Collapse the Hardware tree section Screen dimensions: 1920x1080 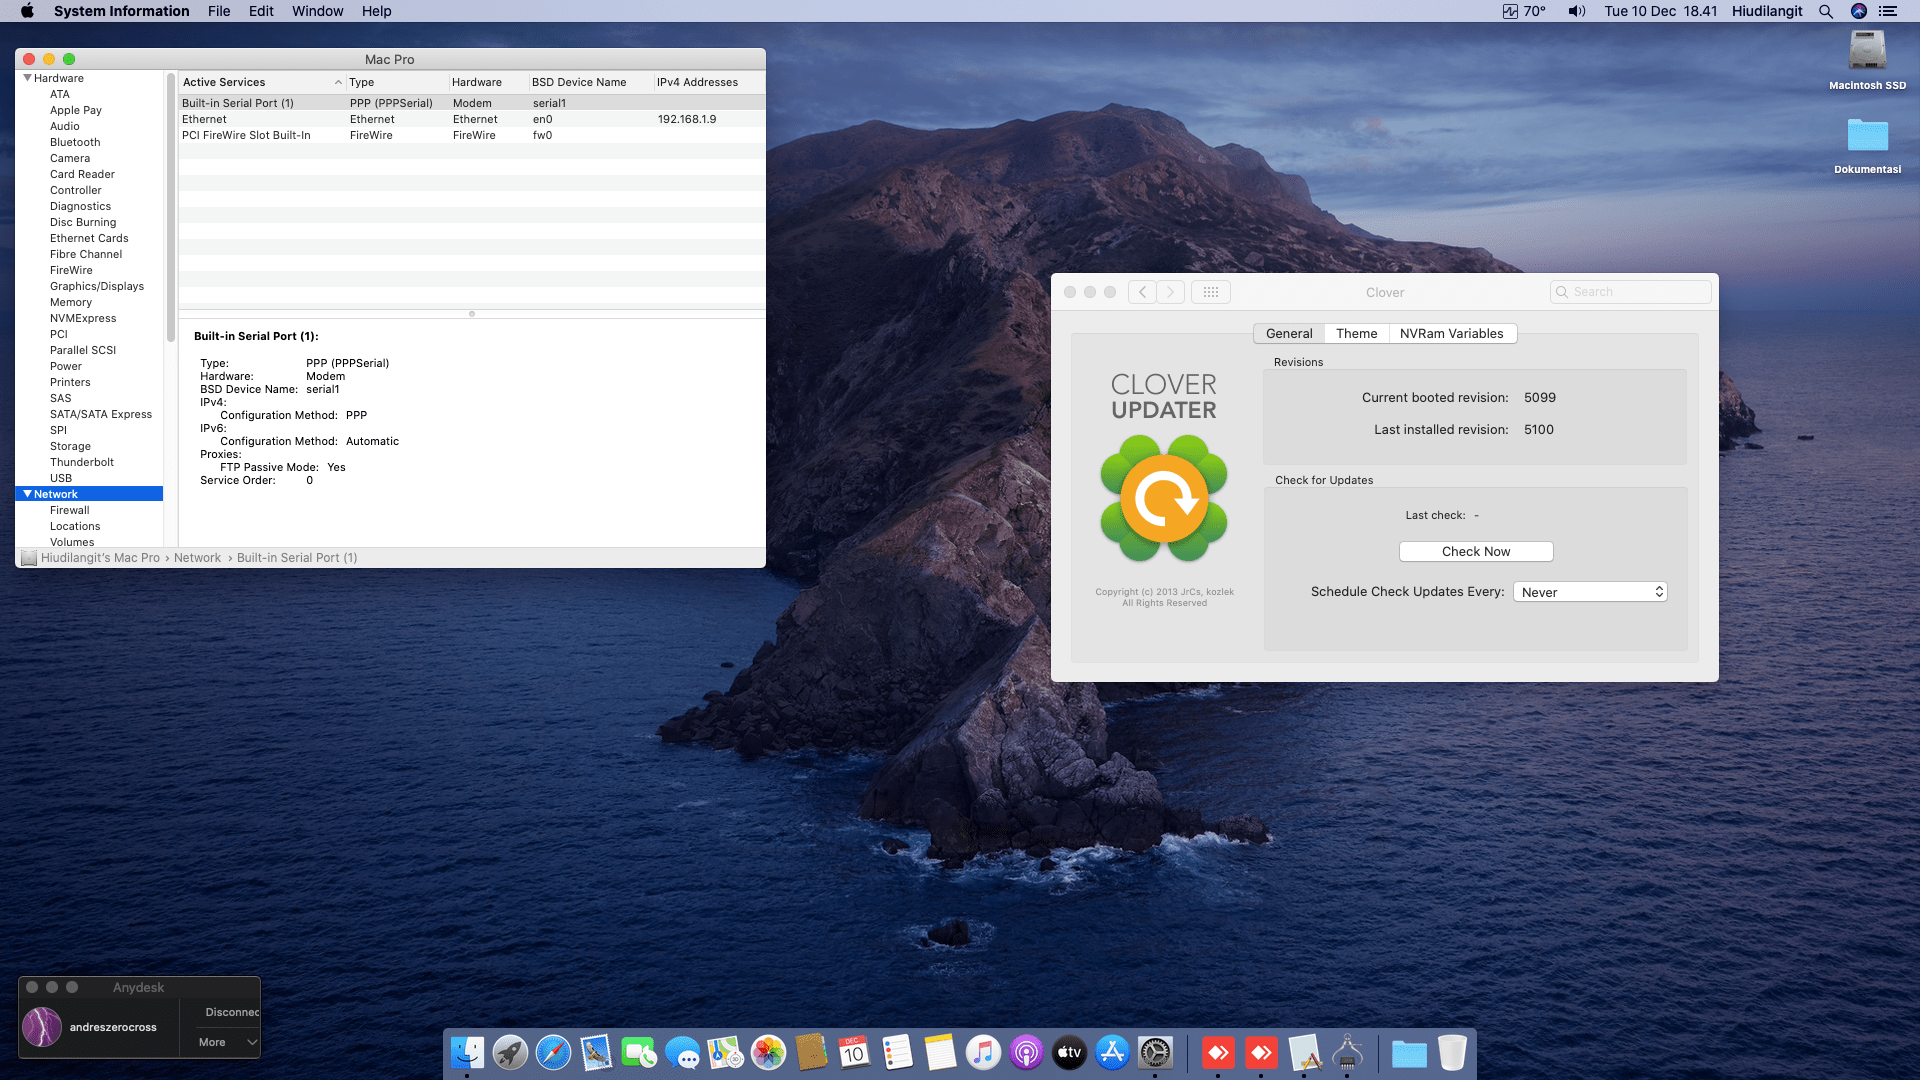(28, 78)
